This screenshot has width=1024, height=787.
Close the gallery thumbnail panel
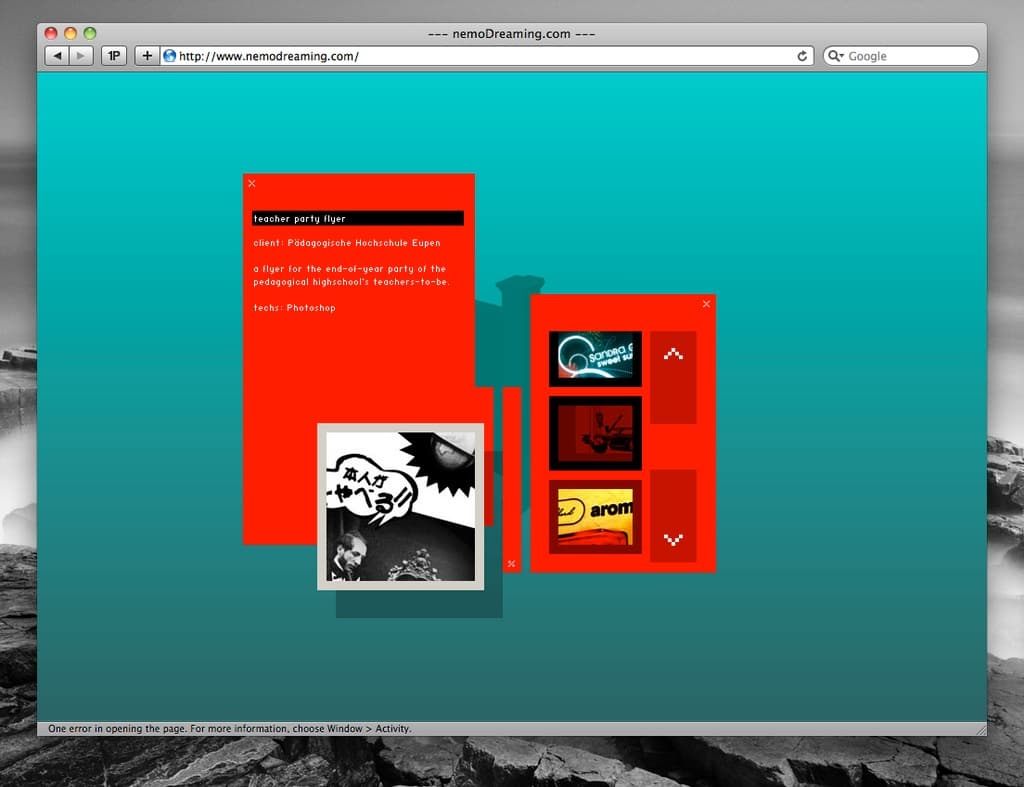(x=706, y=303)
